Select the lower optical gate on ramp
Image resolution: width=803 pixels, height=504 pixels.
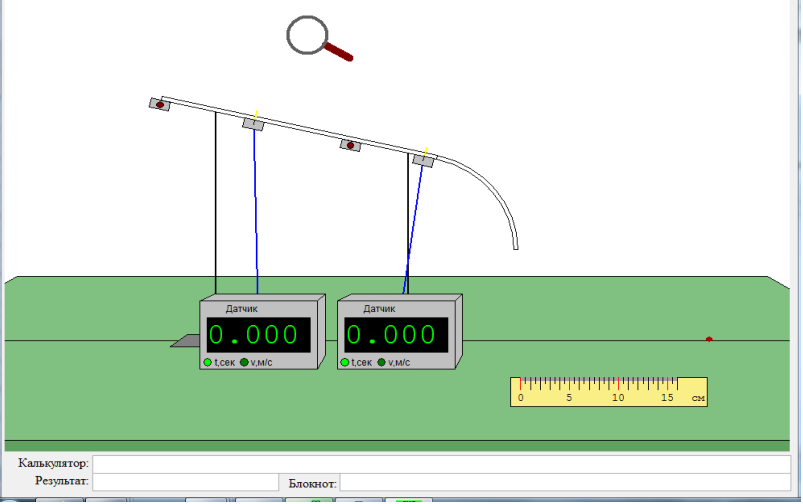423,161
